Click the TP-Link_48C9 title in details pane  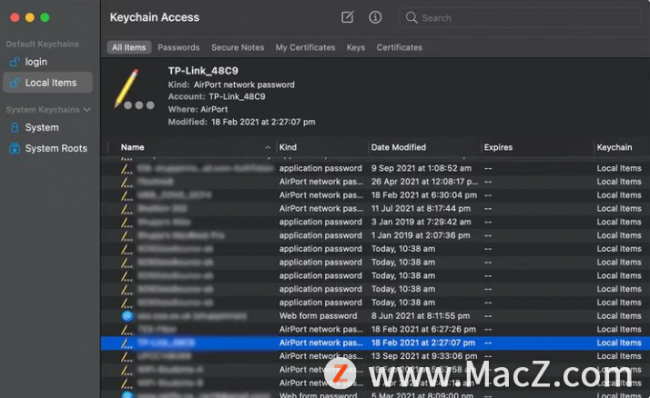pos(203,71)
